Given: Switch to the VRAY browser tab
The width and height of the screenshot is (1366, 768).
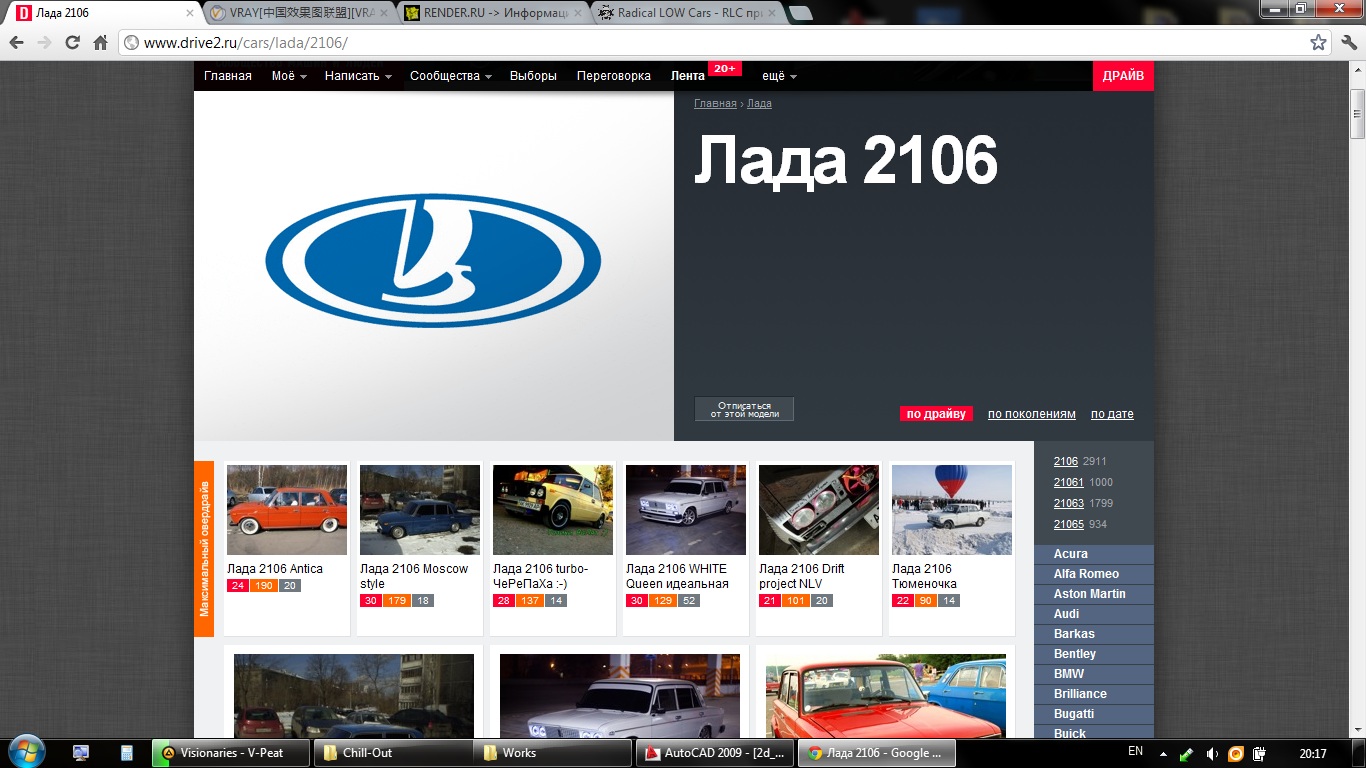Looking at the screenshot, I should coord(298,13).
